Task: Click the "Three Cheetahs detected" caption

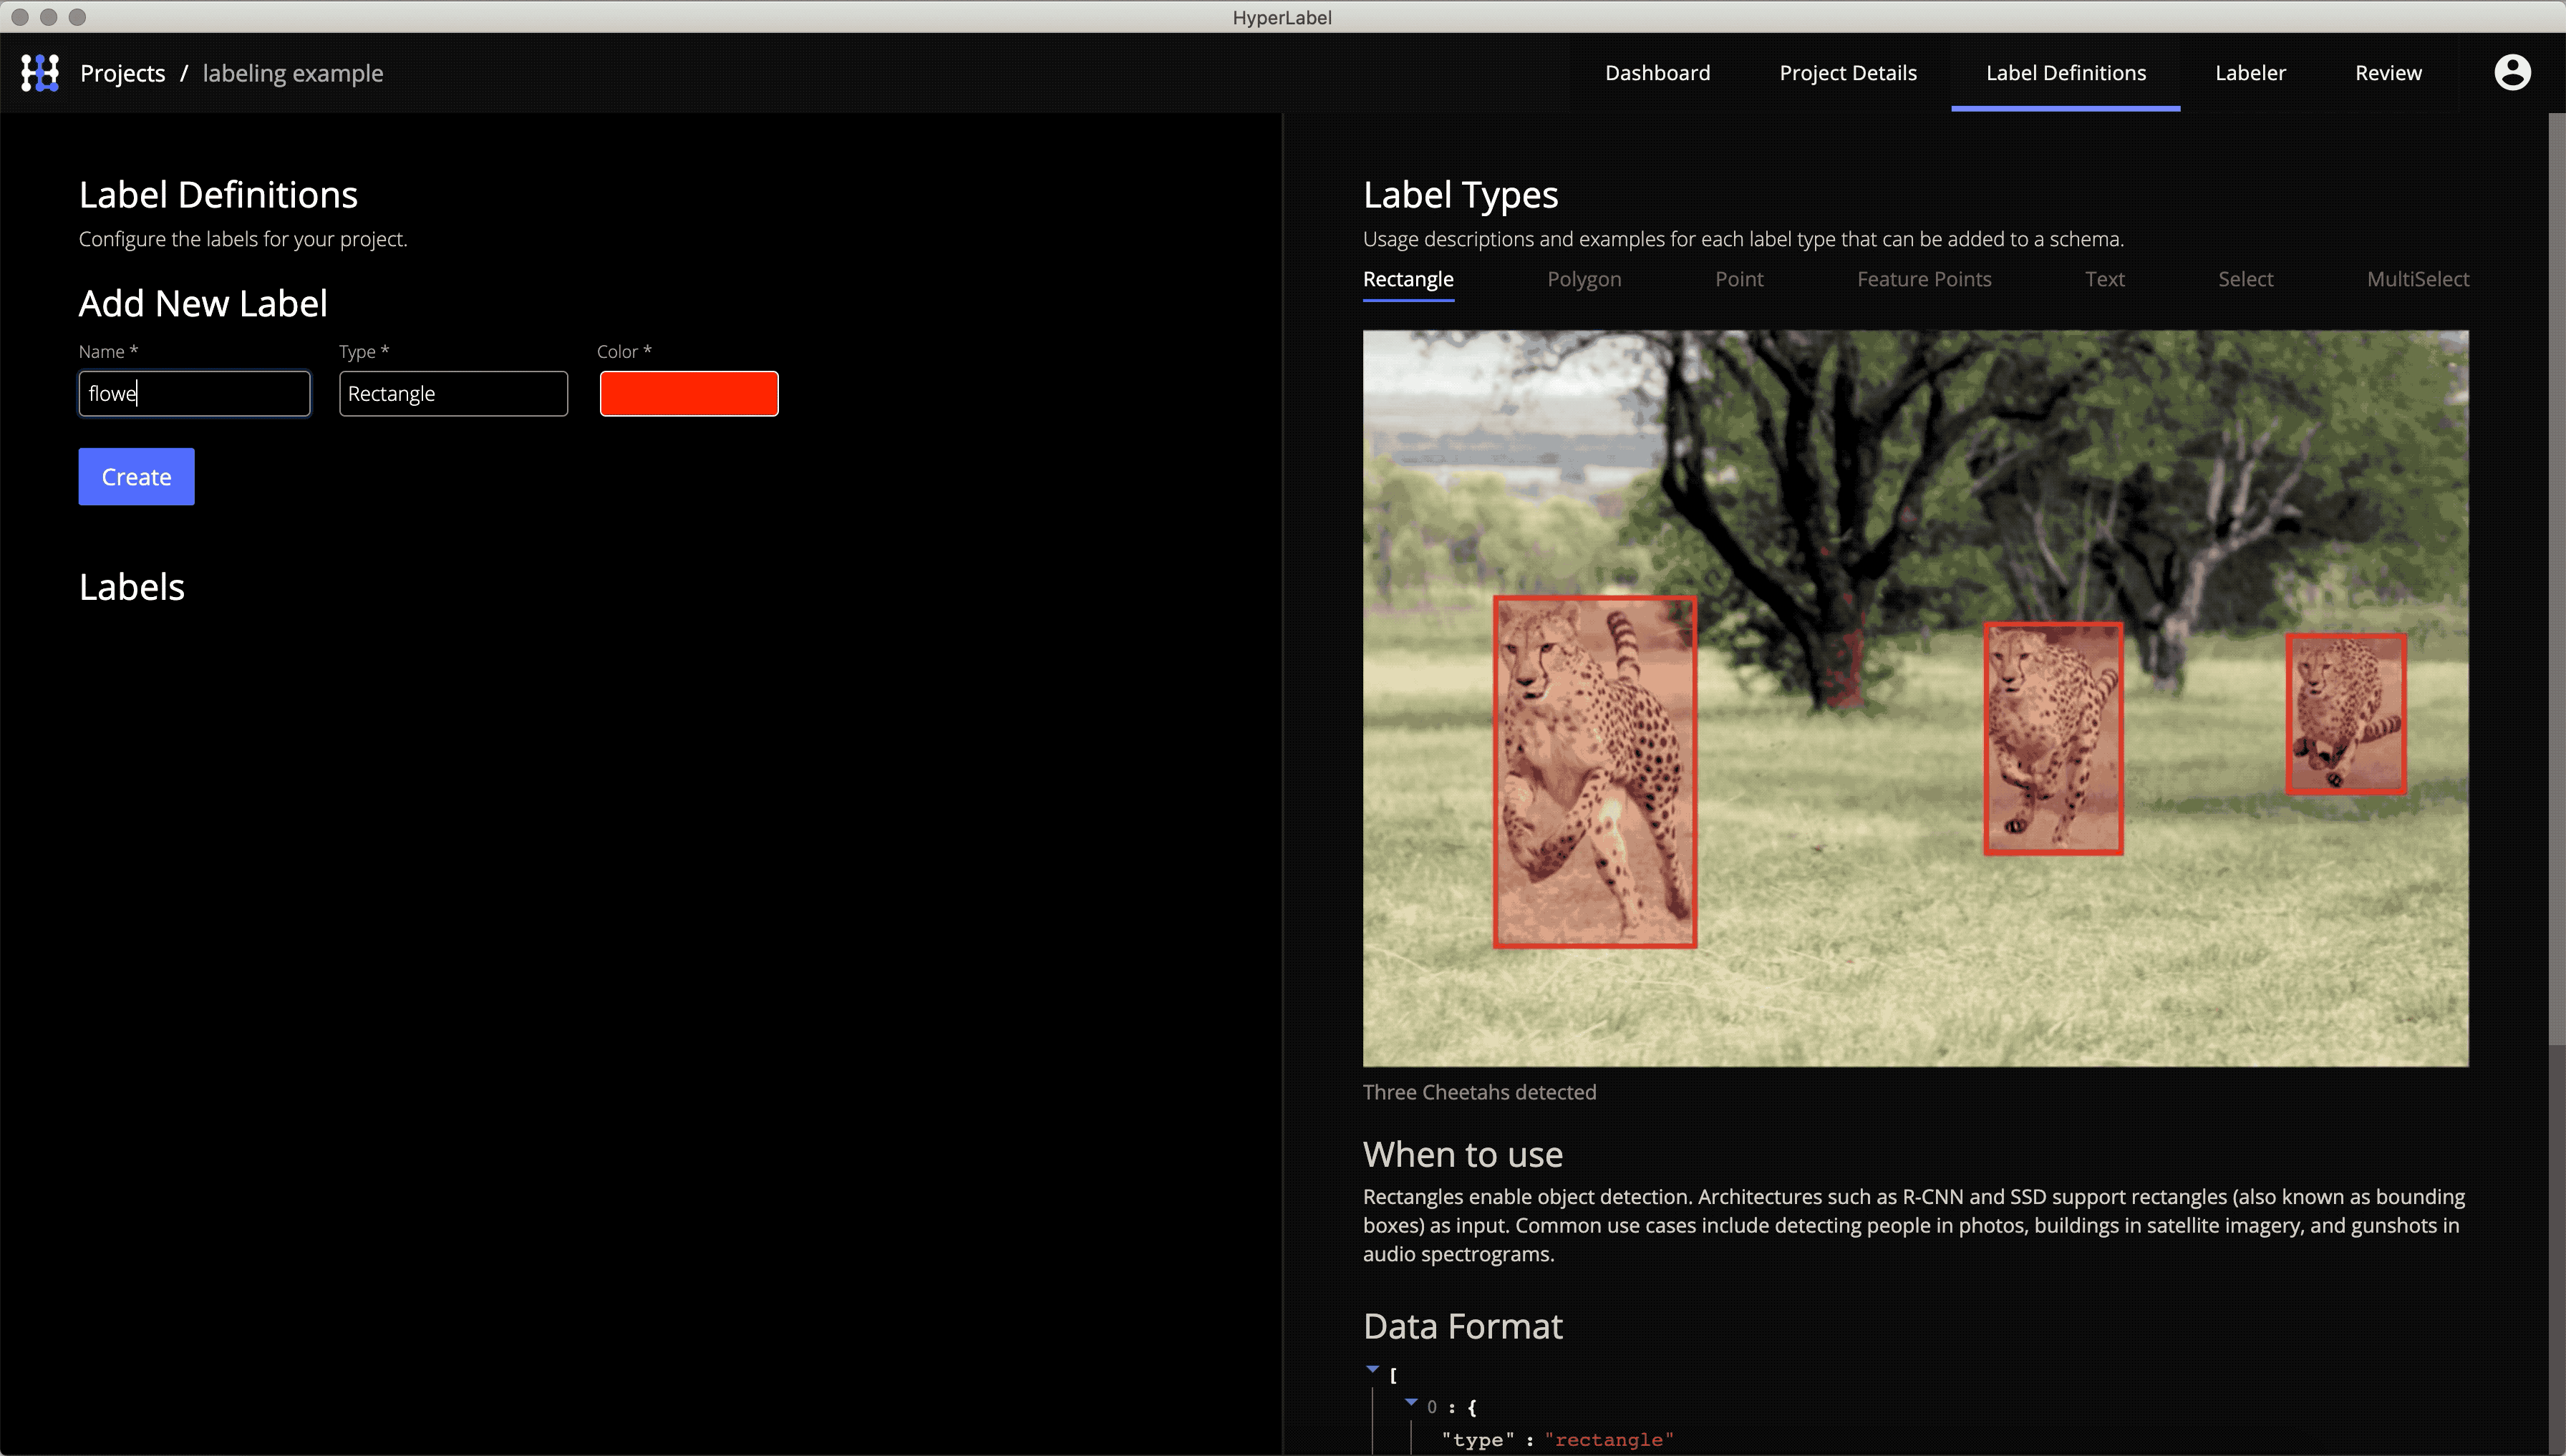Action: [1479, 1092]
